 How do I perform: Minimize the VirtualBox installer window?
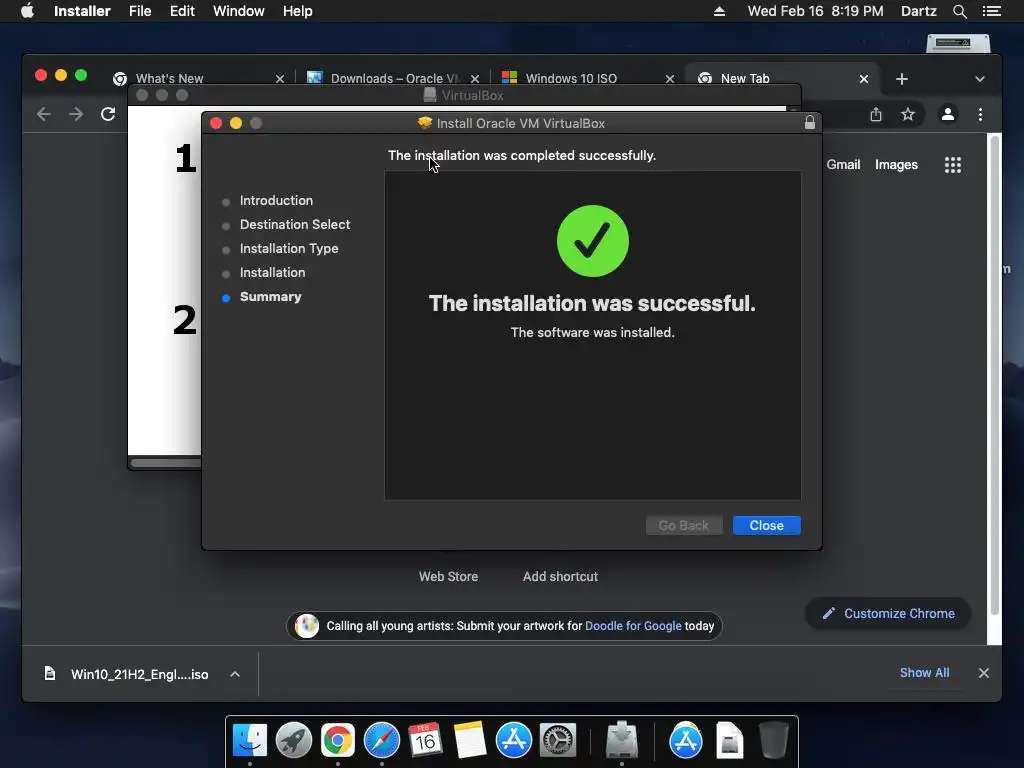(236, 123)
